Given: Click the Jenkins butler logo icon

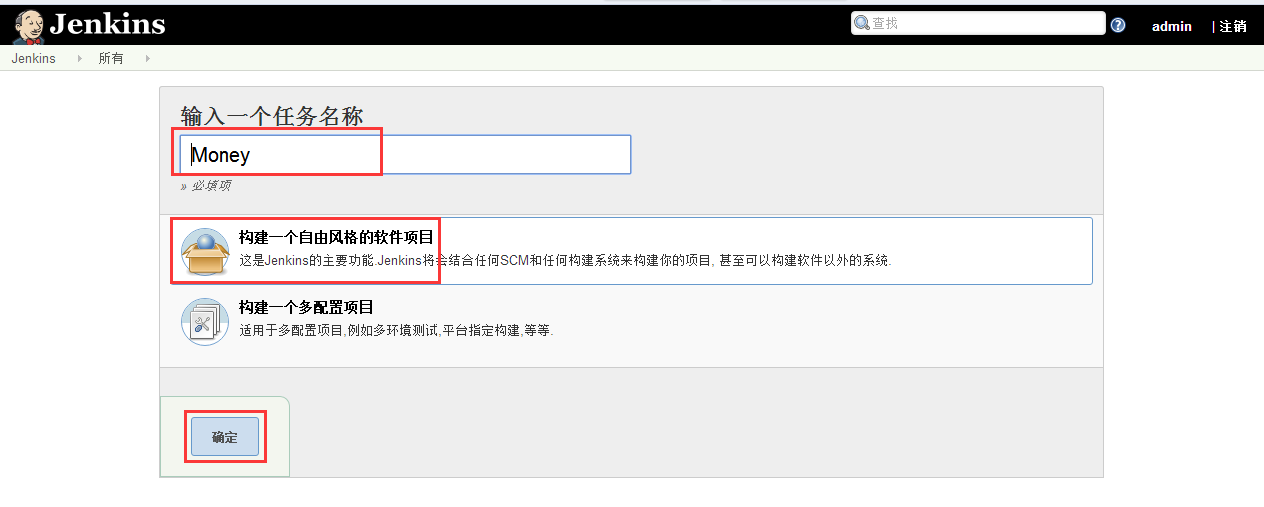Looking at the screenshot, I should coord(28,26).
